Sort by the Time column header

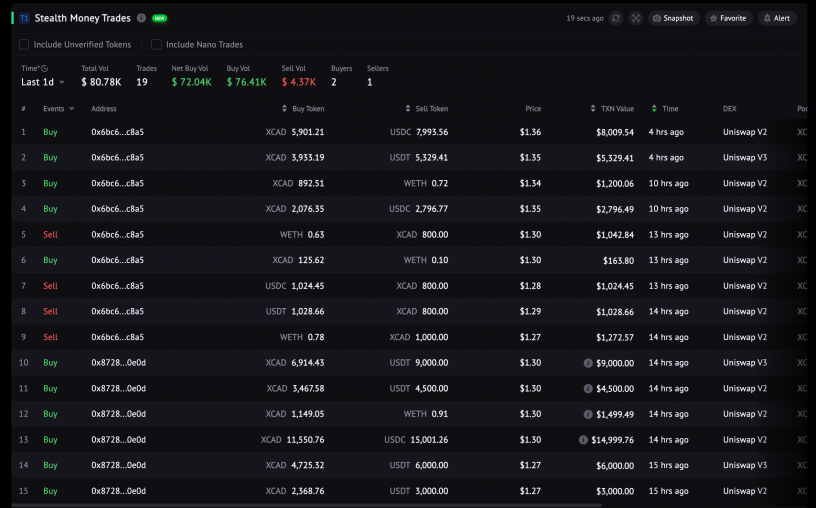point(665,109)
